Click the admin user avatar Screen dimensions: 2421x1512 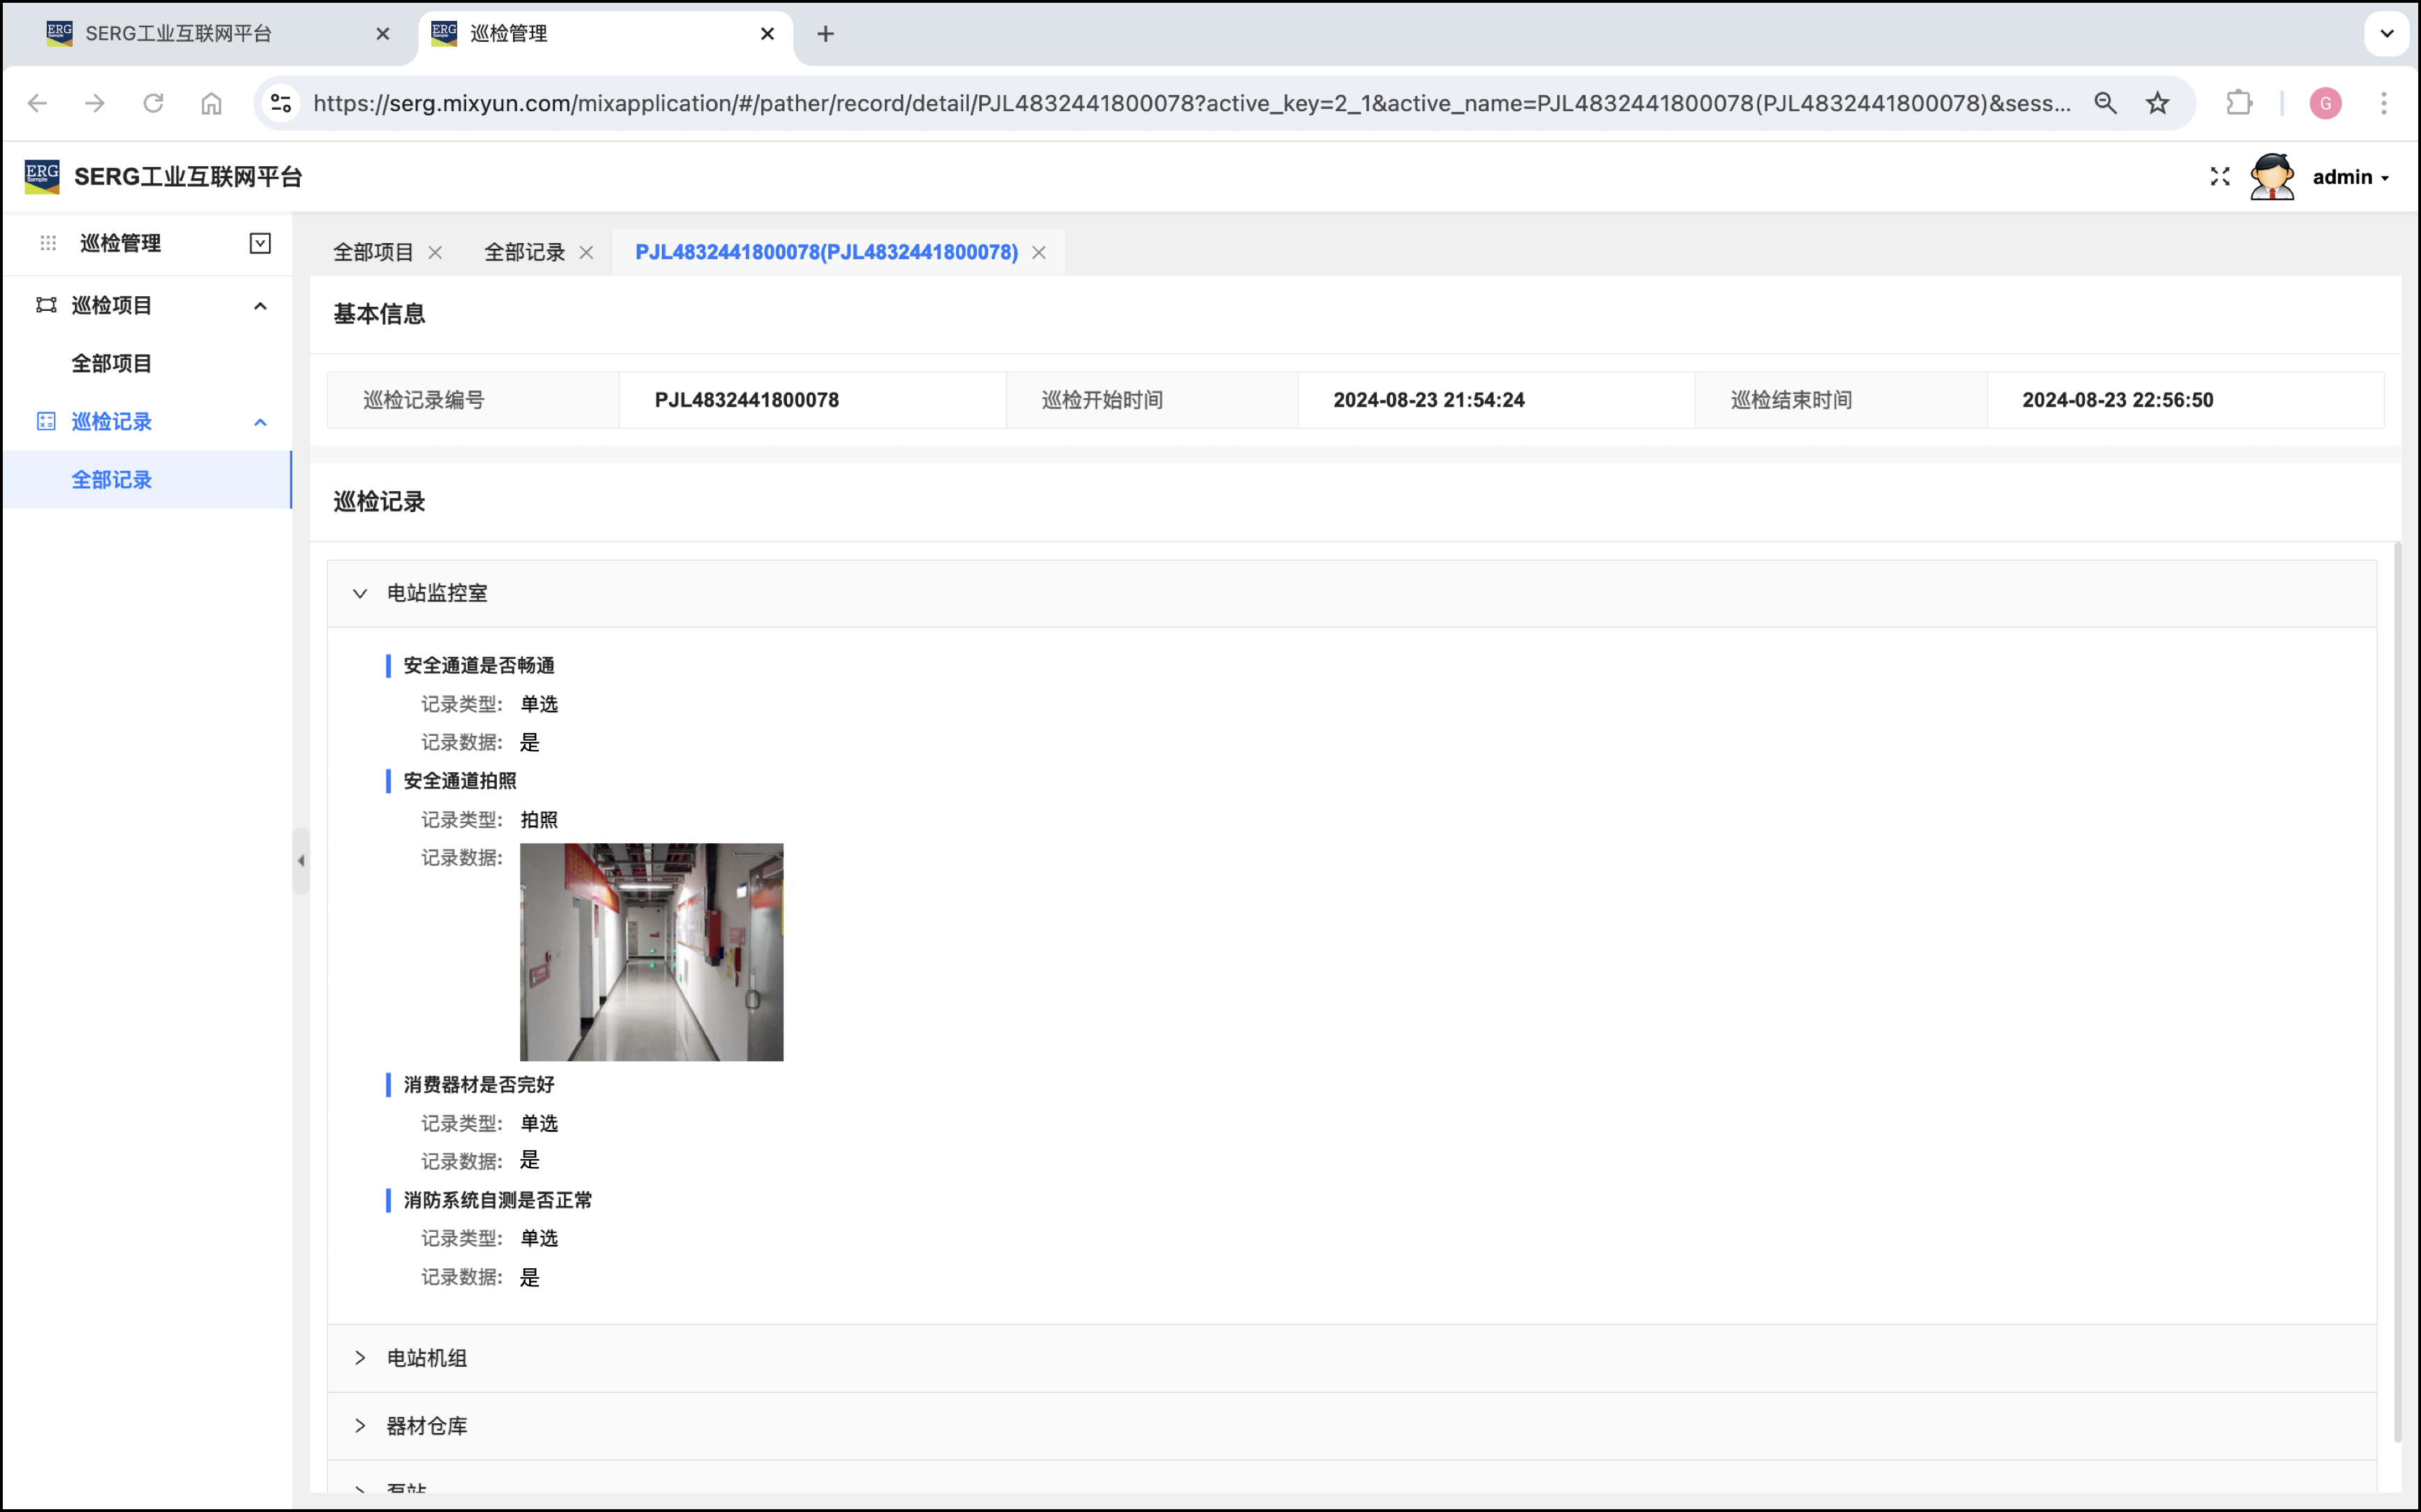(x=2271, y=177)
